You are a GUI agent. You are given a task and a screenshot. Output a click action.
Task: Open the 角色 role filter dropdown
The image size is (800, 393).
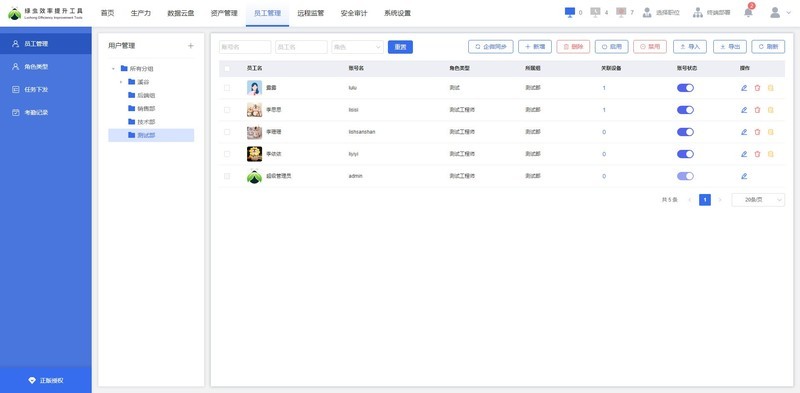pyautogui.click(x=357, y=47)
